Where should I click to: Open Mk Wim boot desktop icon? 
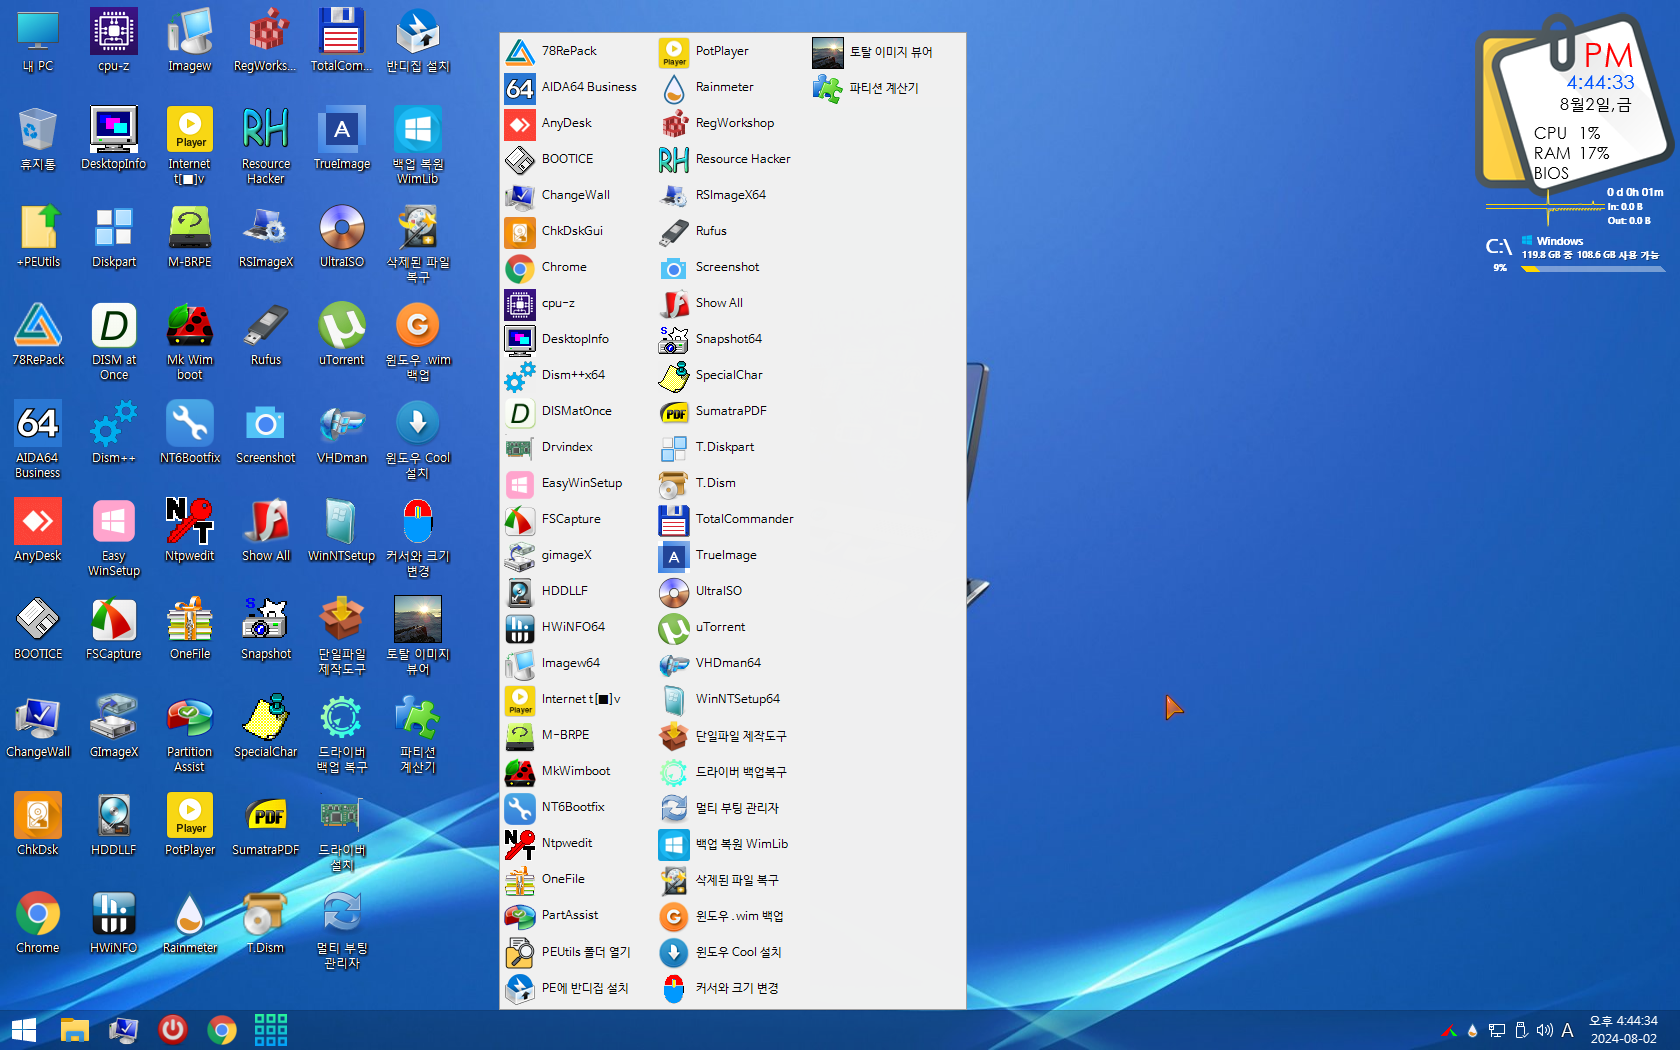coord(190,341)
